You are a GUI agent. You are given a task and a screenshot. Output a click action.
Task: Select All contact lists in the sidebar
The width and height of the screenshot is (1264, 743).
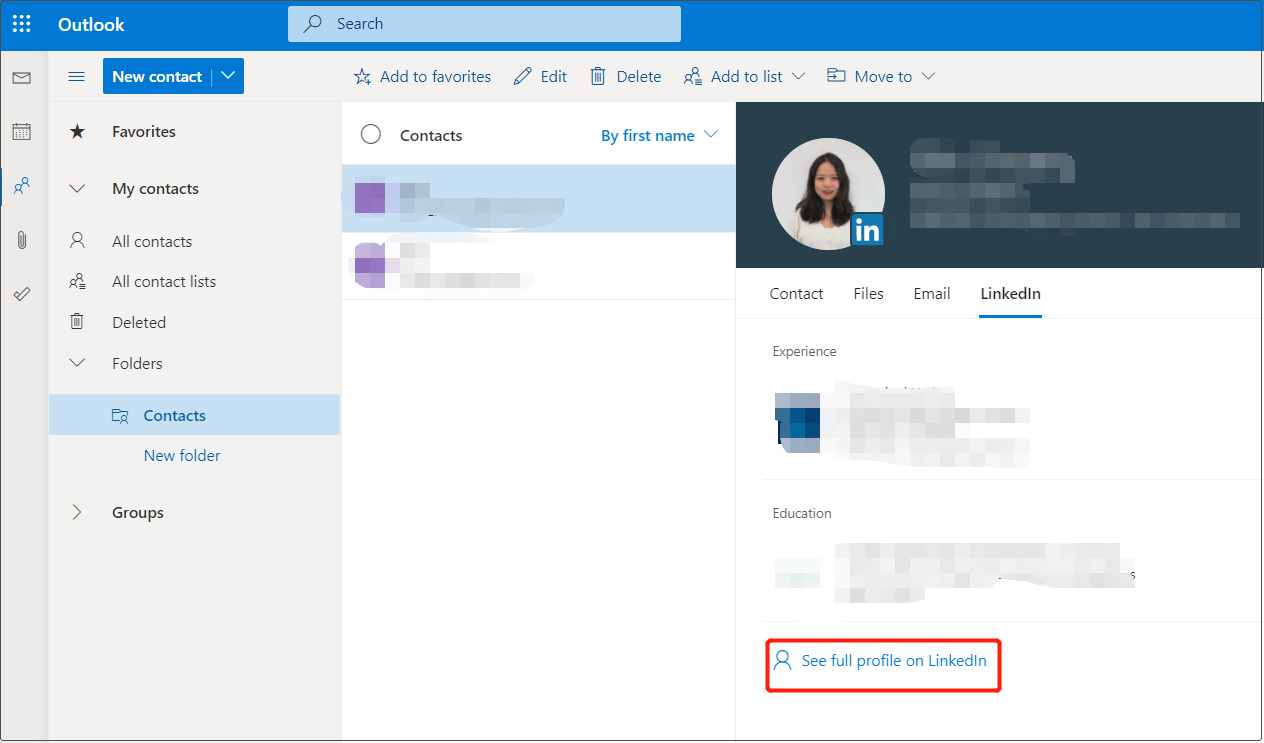coord(164,282)
